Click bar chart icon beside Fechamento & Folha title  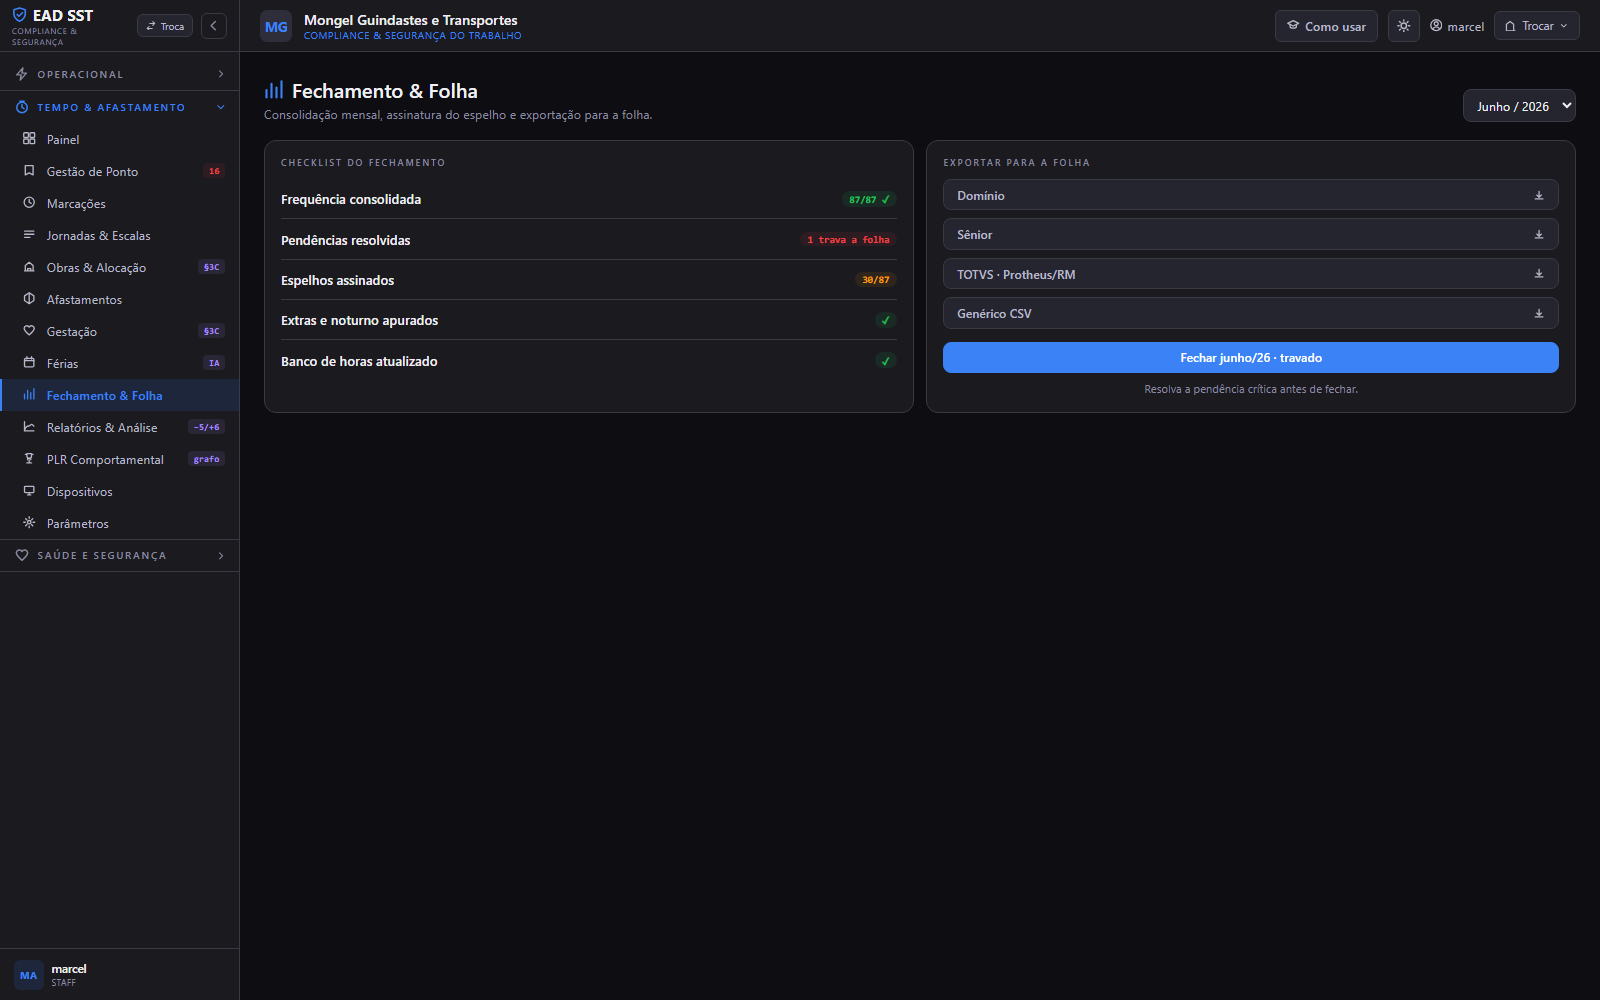pos(274,91)
